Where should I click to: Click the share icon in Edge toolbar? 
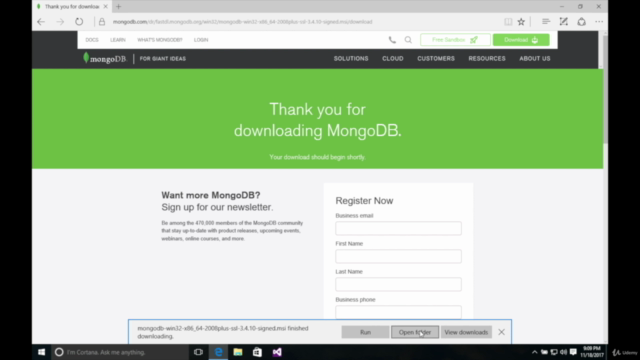pos(582,22)
